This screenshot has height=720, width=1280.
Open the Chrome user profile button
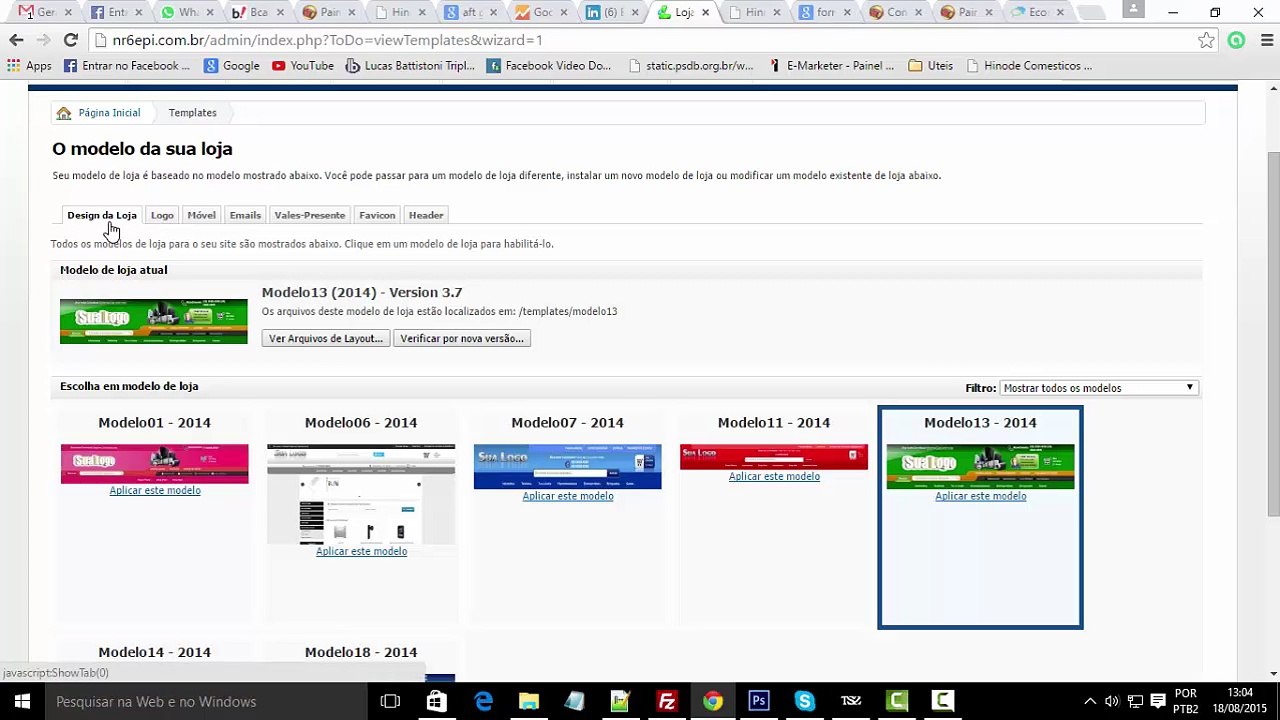click(1133, 9)
